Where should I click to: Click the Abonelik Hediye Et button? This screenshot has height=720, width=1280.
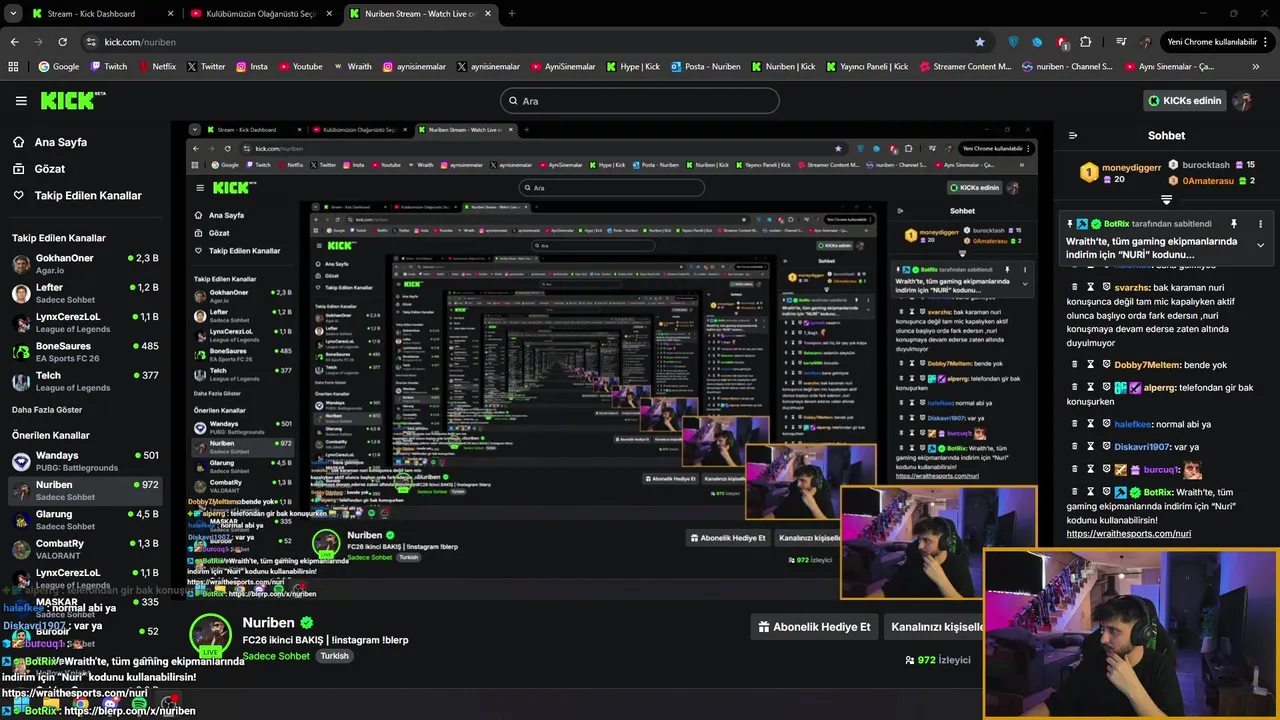point(815,627)
